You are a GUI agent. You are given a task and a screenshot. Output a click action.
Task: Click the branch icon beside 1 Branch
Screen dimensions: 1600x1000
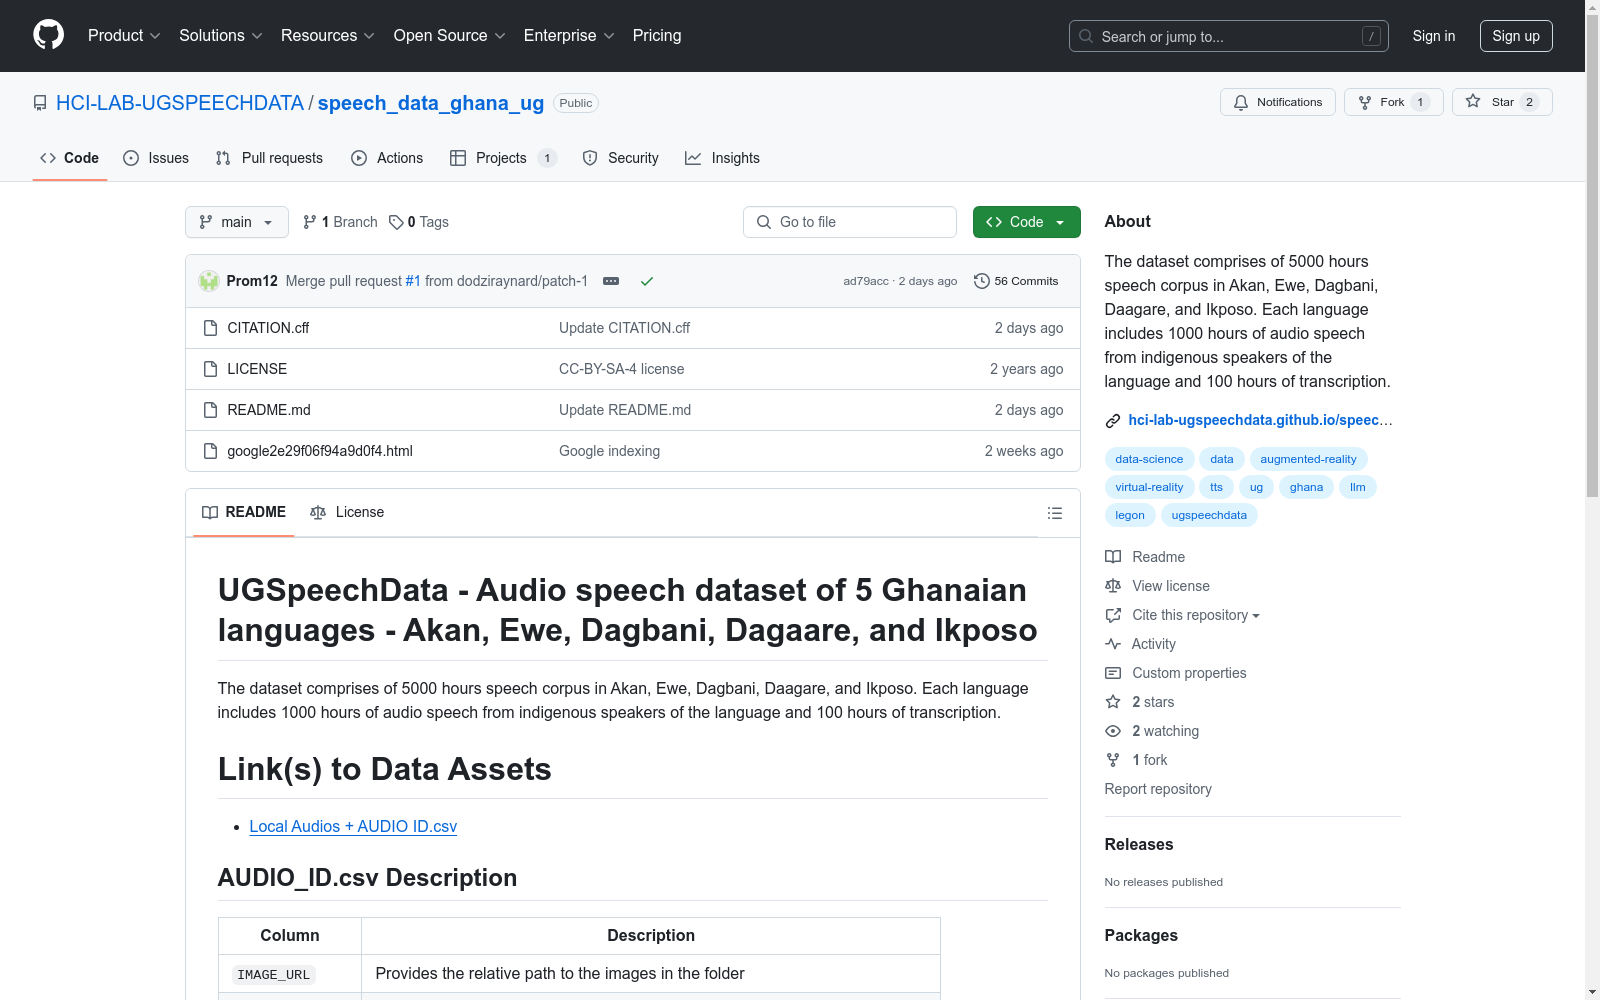click(x=310, y=222)
